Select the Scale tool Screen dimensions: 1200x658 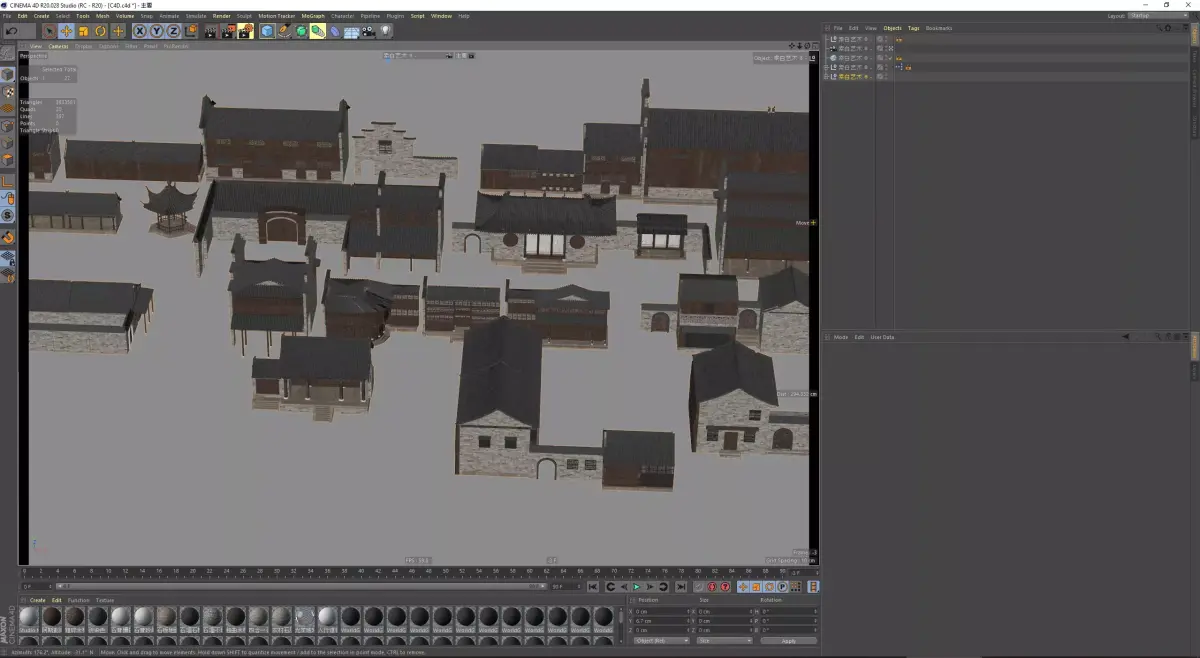(83, 31)
